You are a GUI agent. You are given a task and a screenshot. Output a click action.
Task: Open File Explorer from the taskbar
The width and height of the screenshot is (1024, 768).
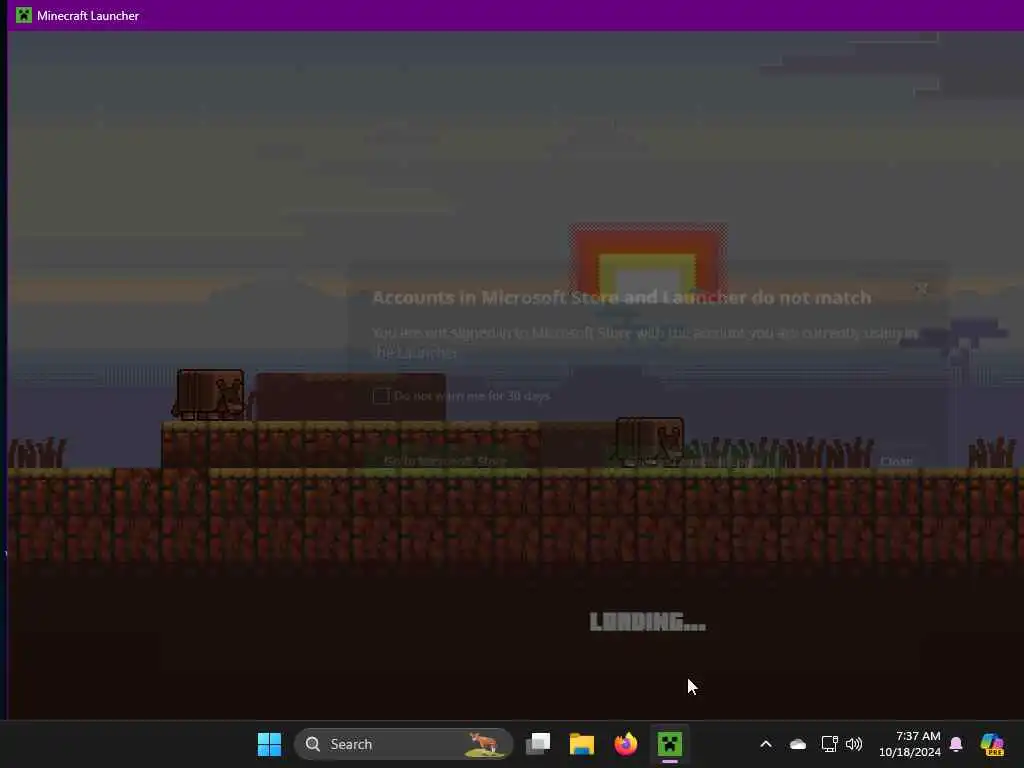[x=582, y=744]
